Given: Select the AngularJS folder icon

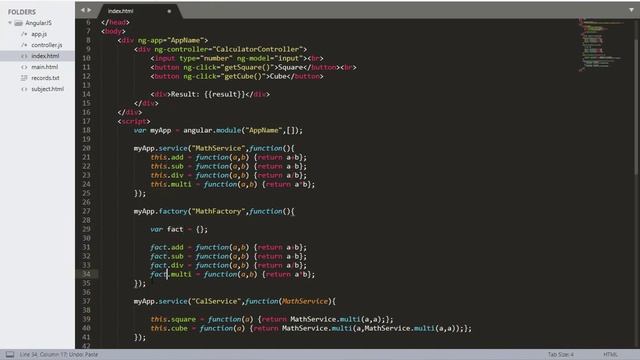Looking at the screenshot, I should [18, 23].
